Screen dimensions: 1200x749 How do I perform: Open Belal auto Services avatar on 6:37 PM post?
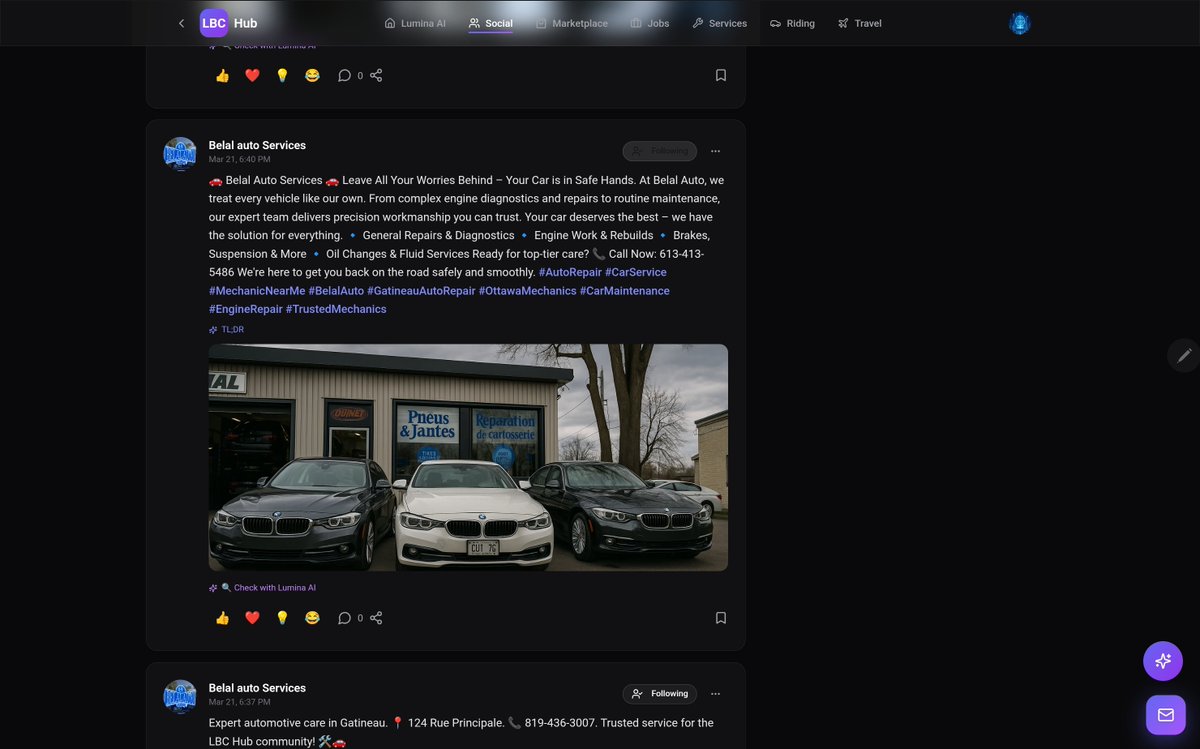click(x=180, y=697)
